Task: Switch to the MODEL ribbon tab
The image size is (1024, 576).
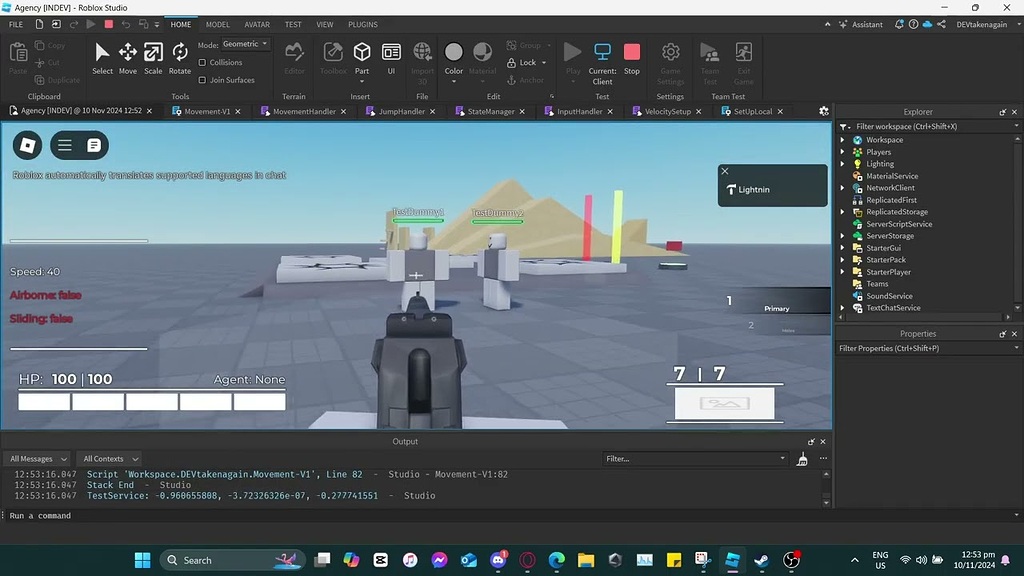Action: [217, 24]
